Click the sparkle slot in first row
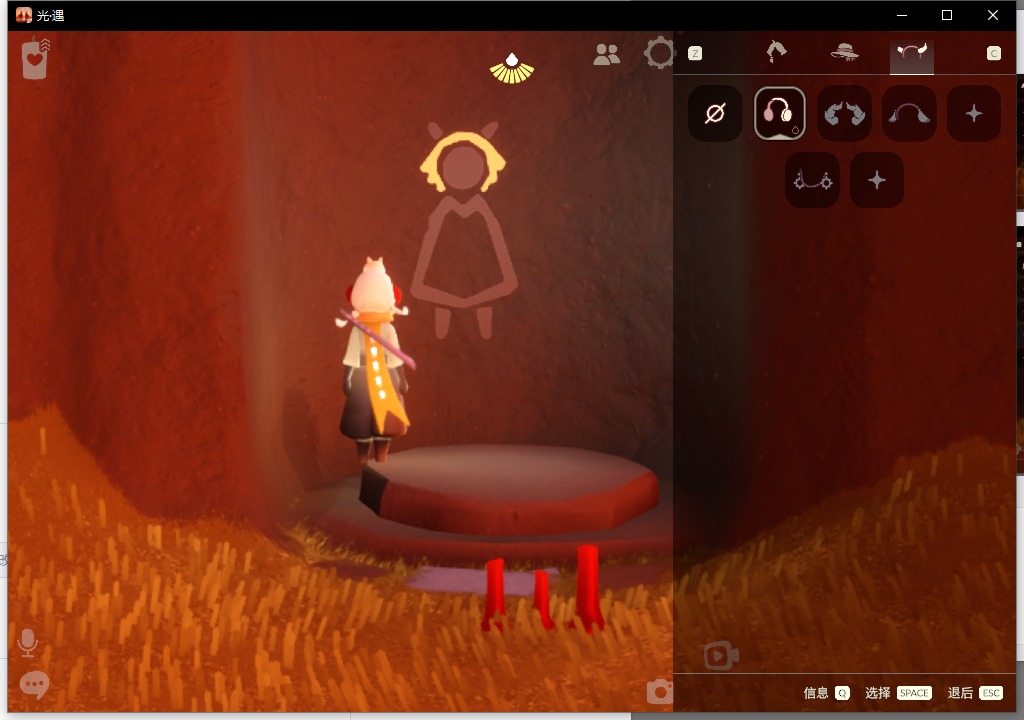Image resolution: width=1024 pixels, height=720 pixels. [x=974, y=113]
